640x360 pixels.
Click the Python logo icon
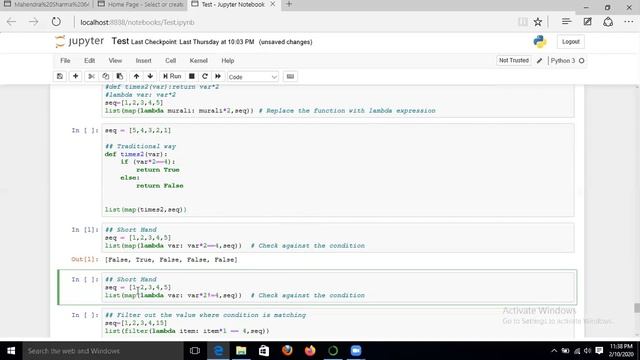coord(540,42)
